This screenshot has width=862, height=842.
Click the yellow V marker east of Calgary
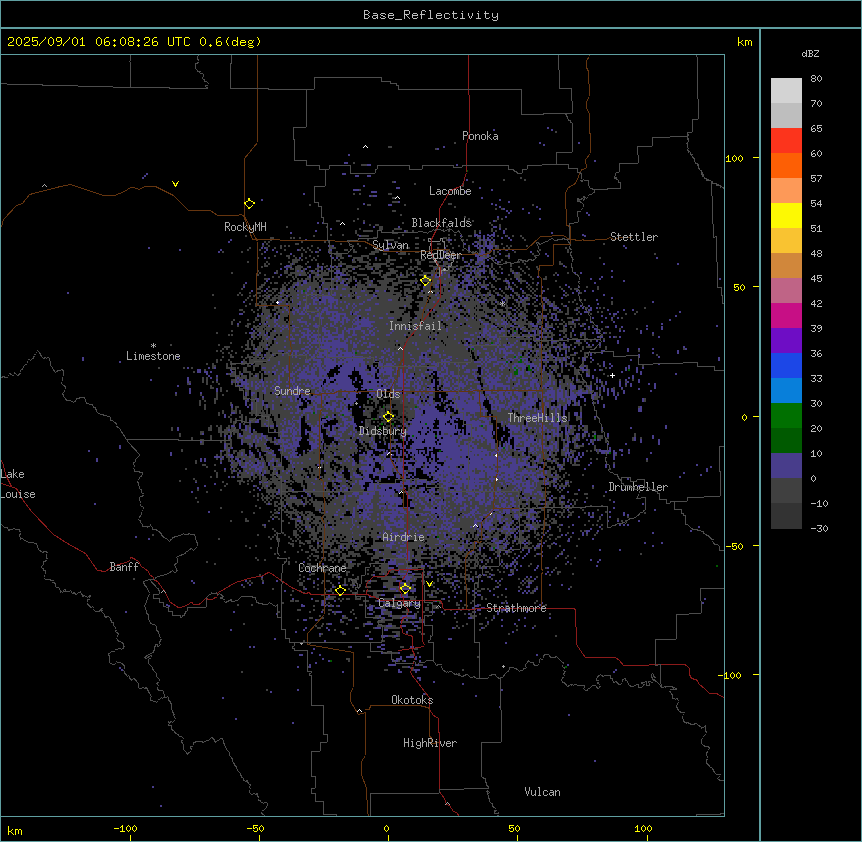point(429,584)
